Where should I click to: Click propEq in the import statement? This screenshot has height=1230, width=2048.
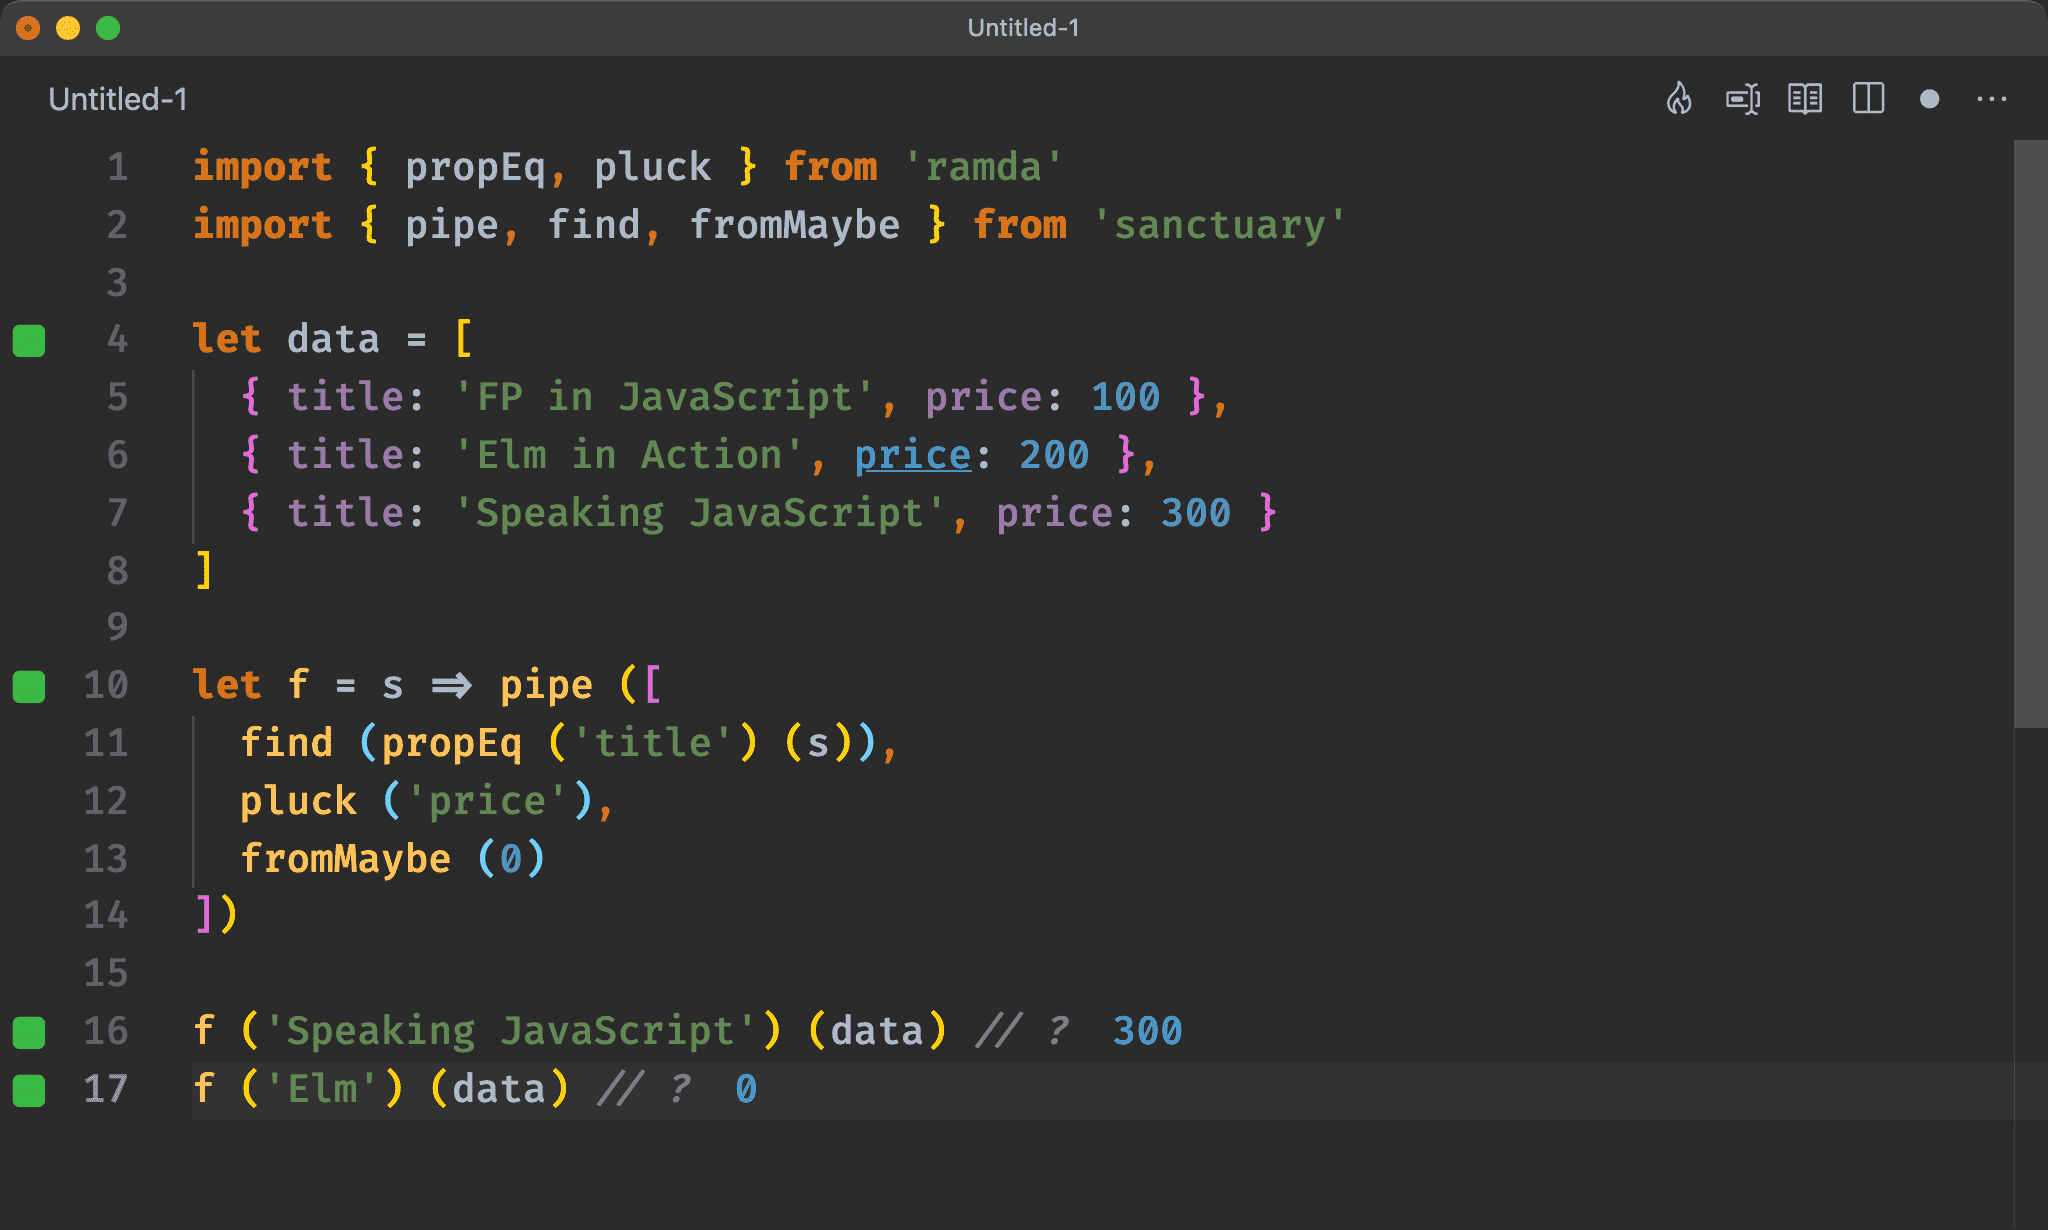pos(475,167)
